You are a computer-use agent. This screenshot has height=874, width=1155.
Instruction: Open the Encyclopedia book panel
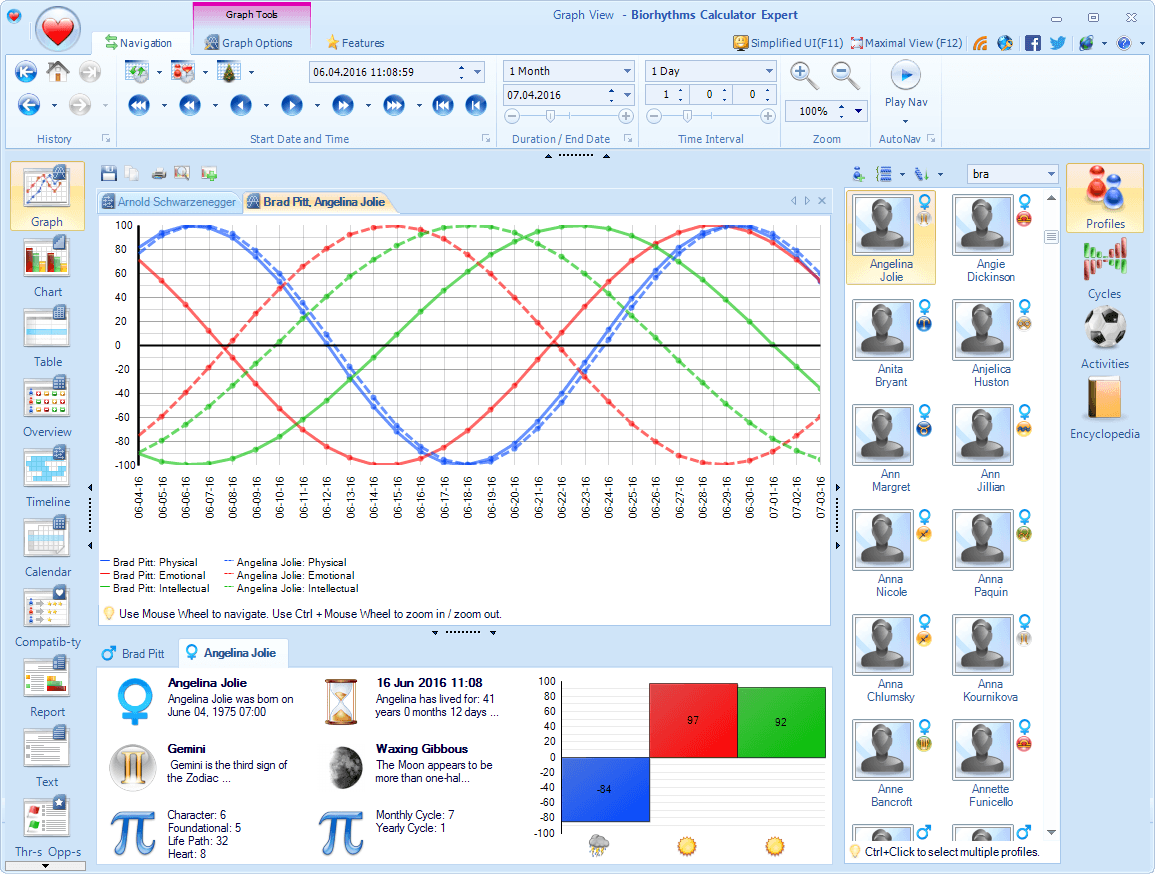pyautogui.click(x=1105, y=408)
